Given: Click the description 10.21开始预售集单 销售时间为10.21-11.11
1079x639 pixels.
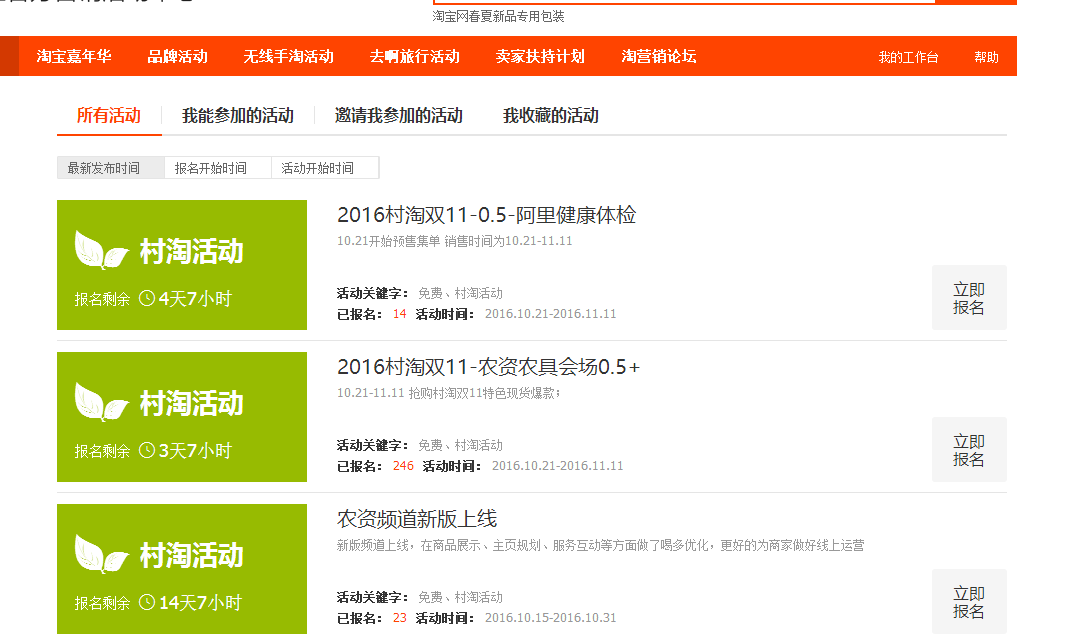Looking at the screenshot, I should pyautogui.click(x=454, y=241).
